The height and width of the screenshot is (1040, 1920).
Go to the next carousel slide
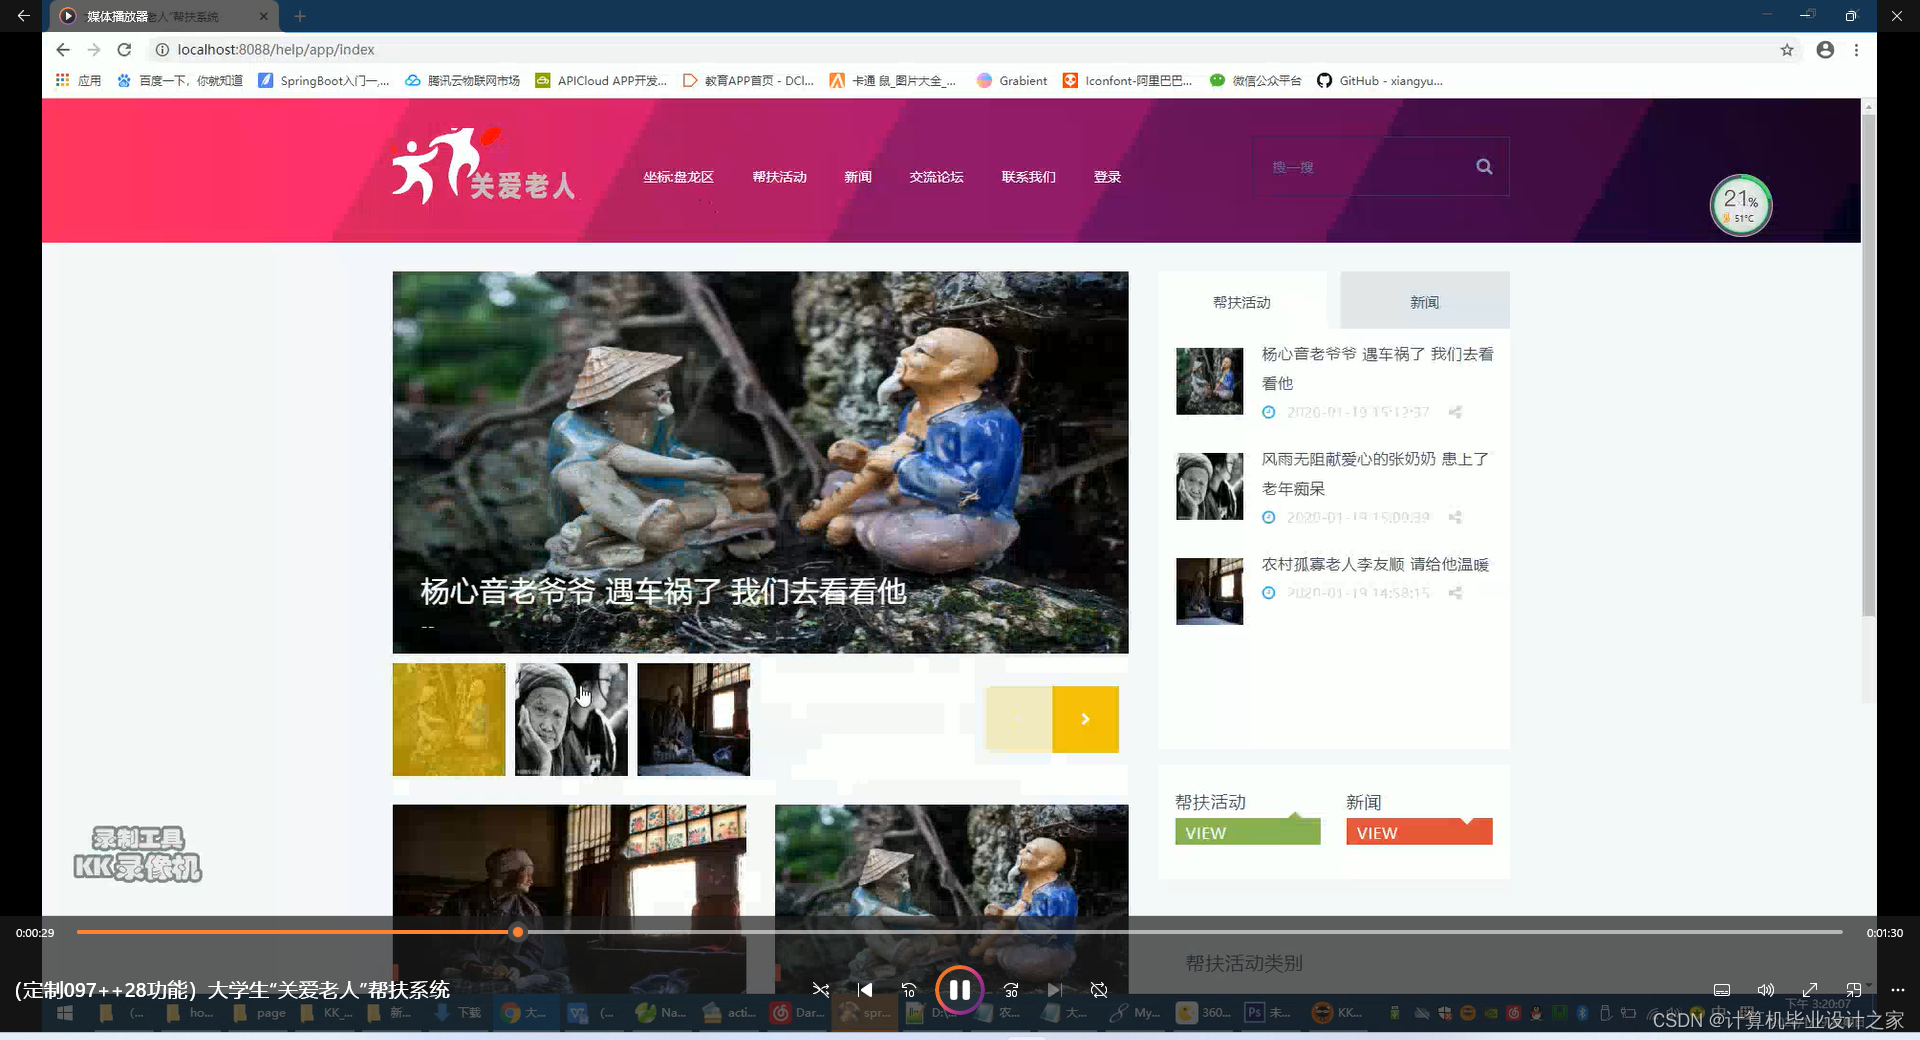click(1085, 719)
